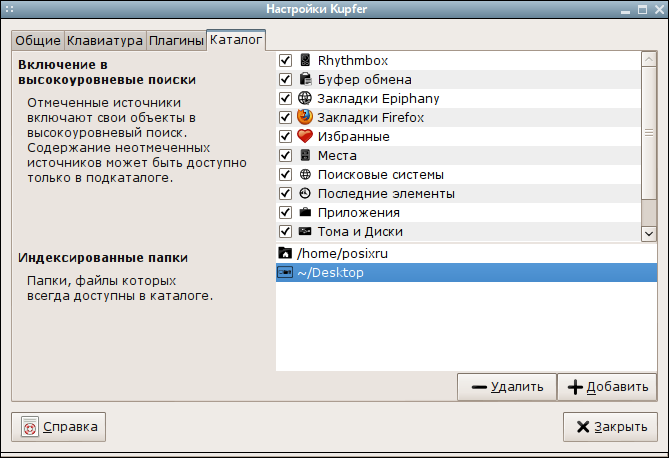Uncheck the Закладки Firefox checkbox

285,117
